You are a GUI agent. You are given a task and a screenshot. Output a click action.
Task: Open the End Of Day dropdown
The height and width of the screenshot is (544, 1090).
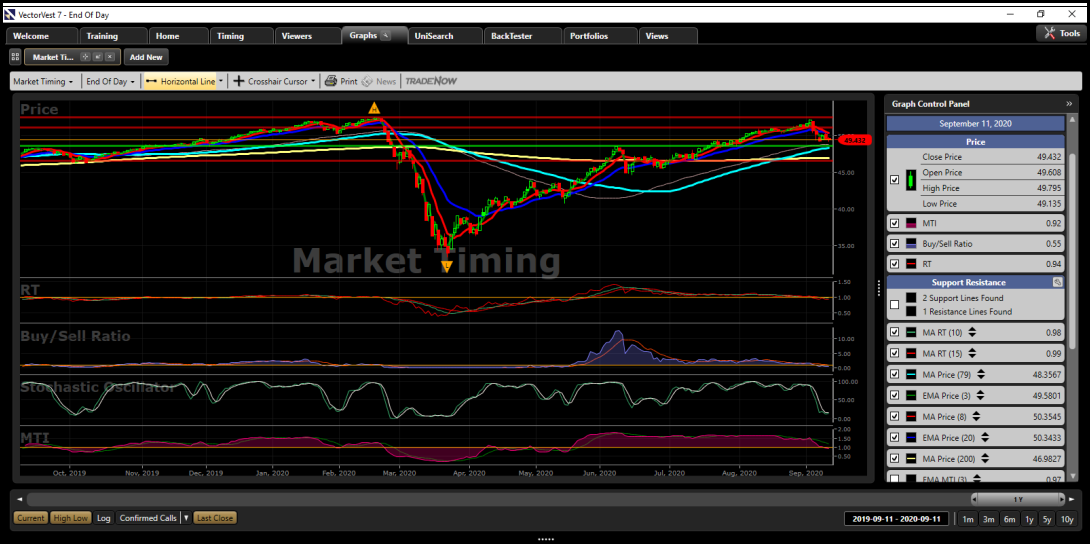click(110, 81)
